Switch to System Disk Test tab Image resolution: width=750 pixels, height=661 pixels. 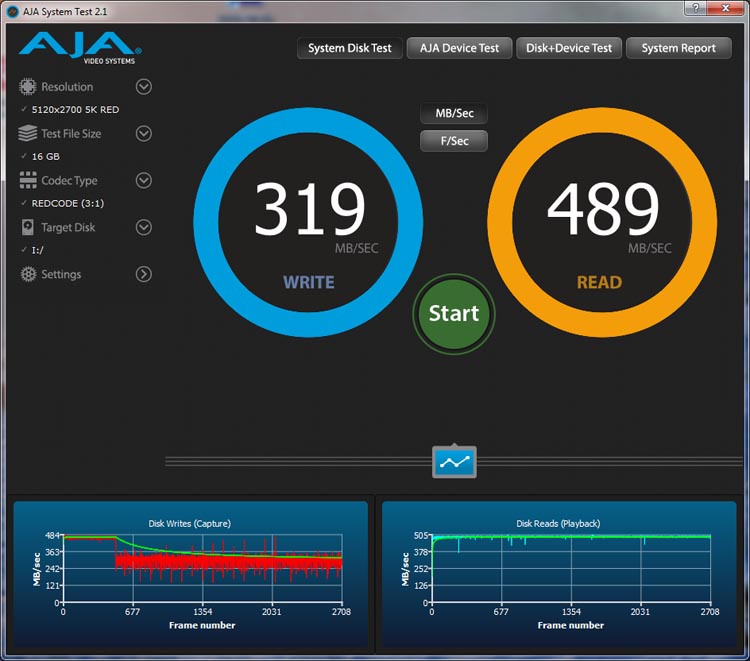350,48
